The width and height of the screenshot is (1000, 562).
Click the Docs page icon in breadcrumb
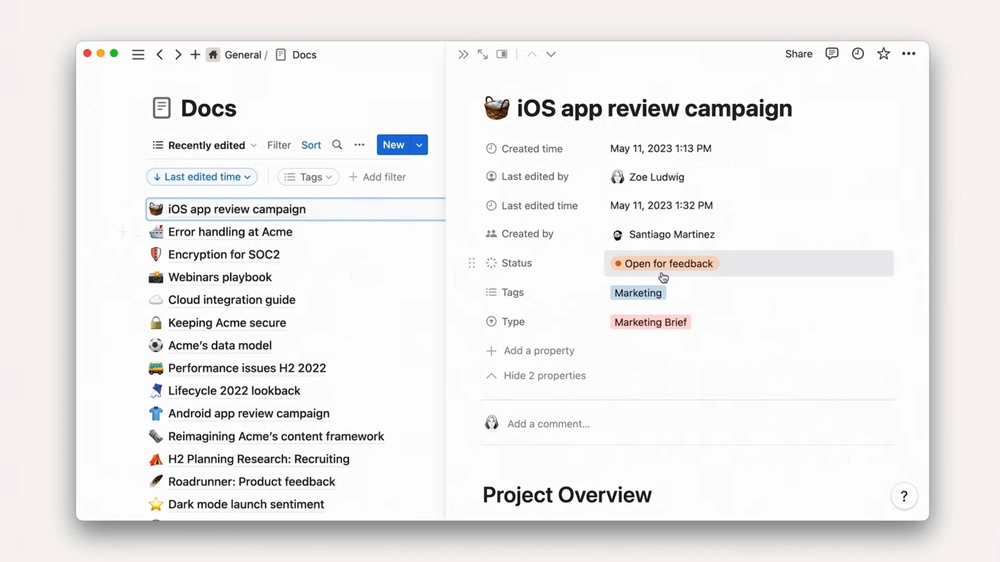(x=281, y=55)
